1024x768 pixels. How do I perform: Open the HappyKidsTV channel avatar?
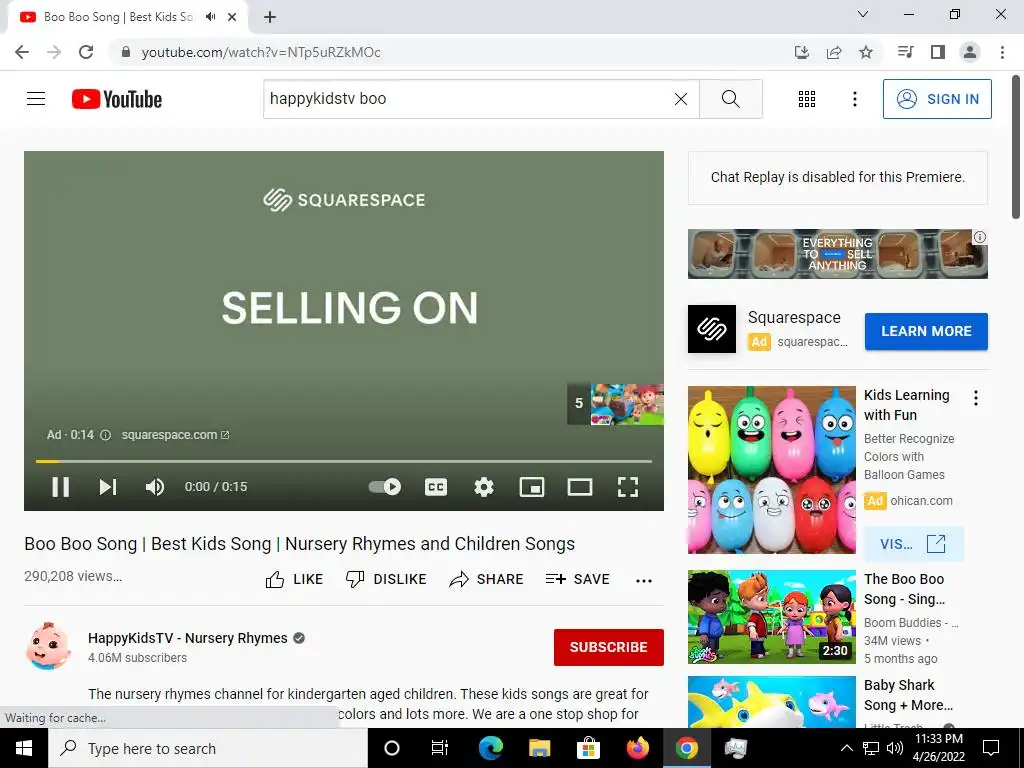[x=48, y=647]
